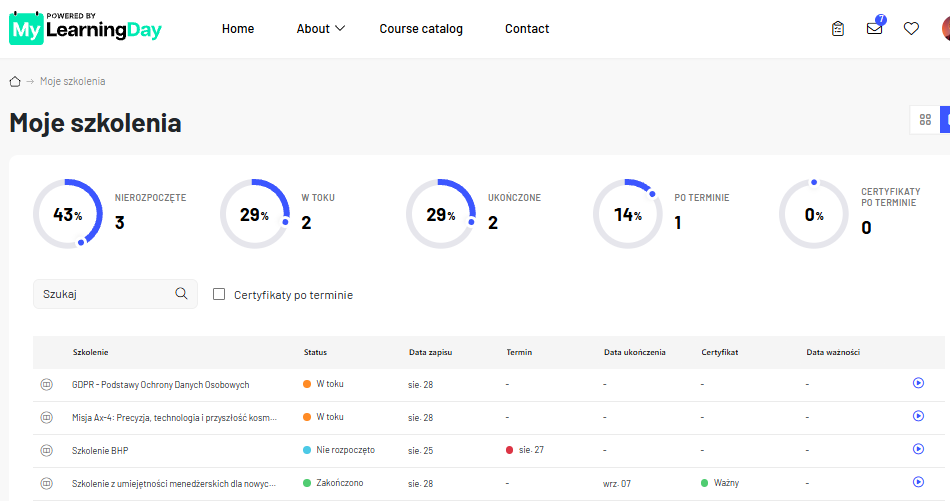Sort by the Data ważności column header
The width and height of the screenshot is (950, 501).
click(x=833, y=352)
